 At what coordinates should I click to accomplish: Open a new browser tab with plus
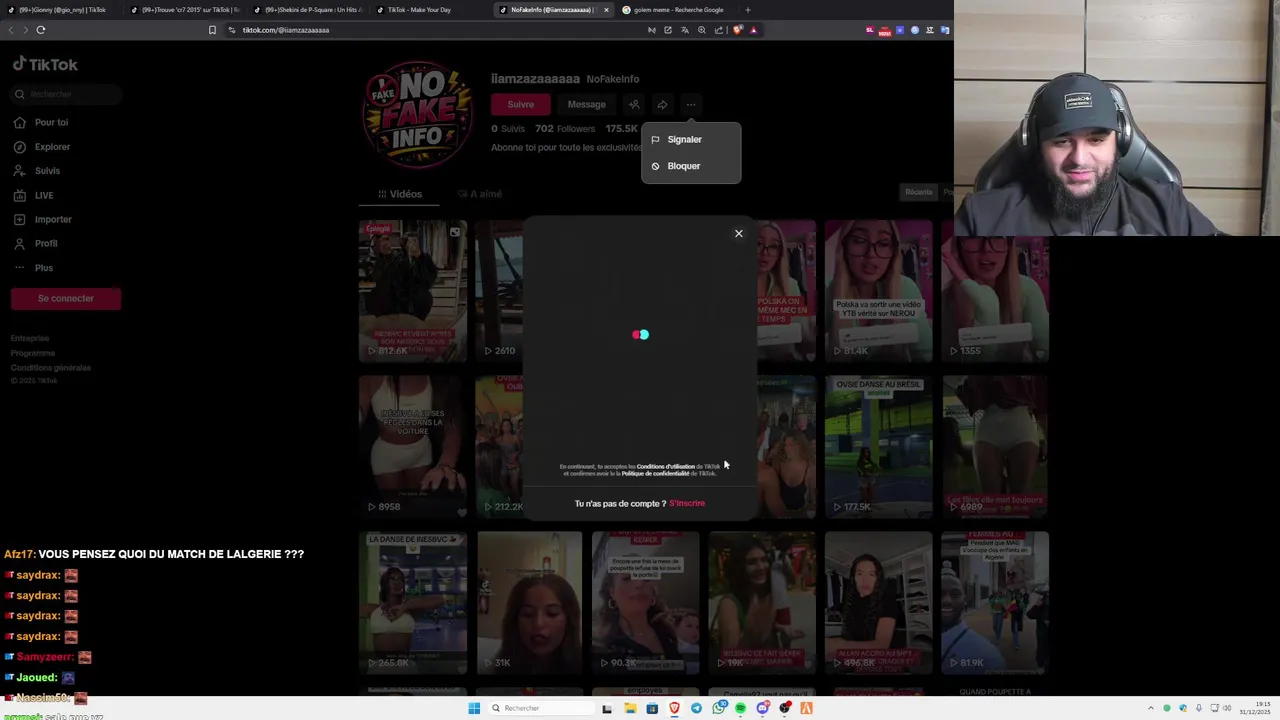tap(748, 10)
